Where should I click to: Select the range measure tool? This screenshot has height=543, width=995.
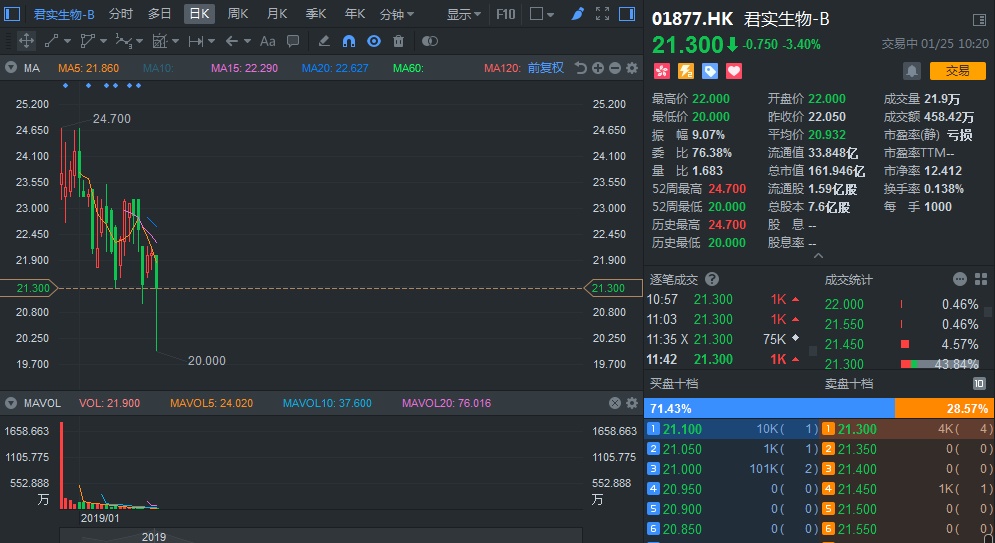coord(195,41)
